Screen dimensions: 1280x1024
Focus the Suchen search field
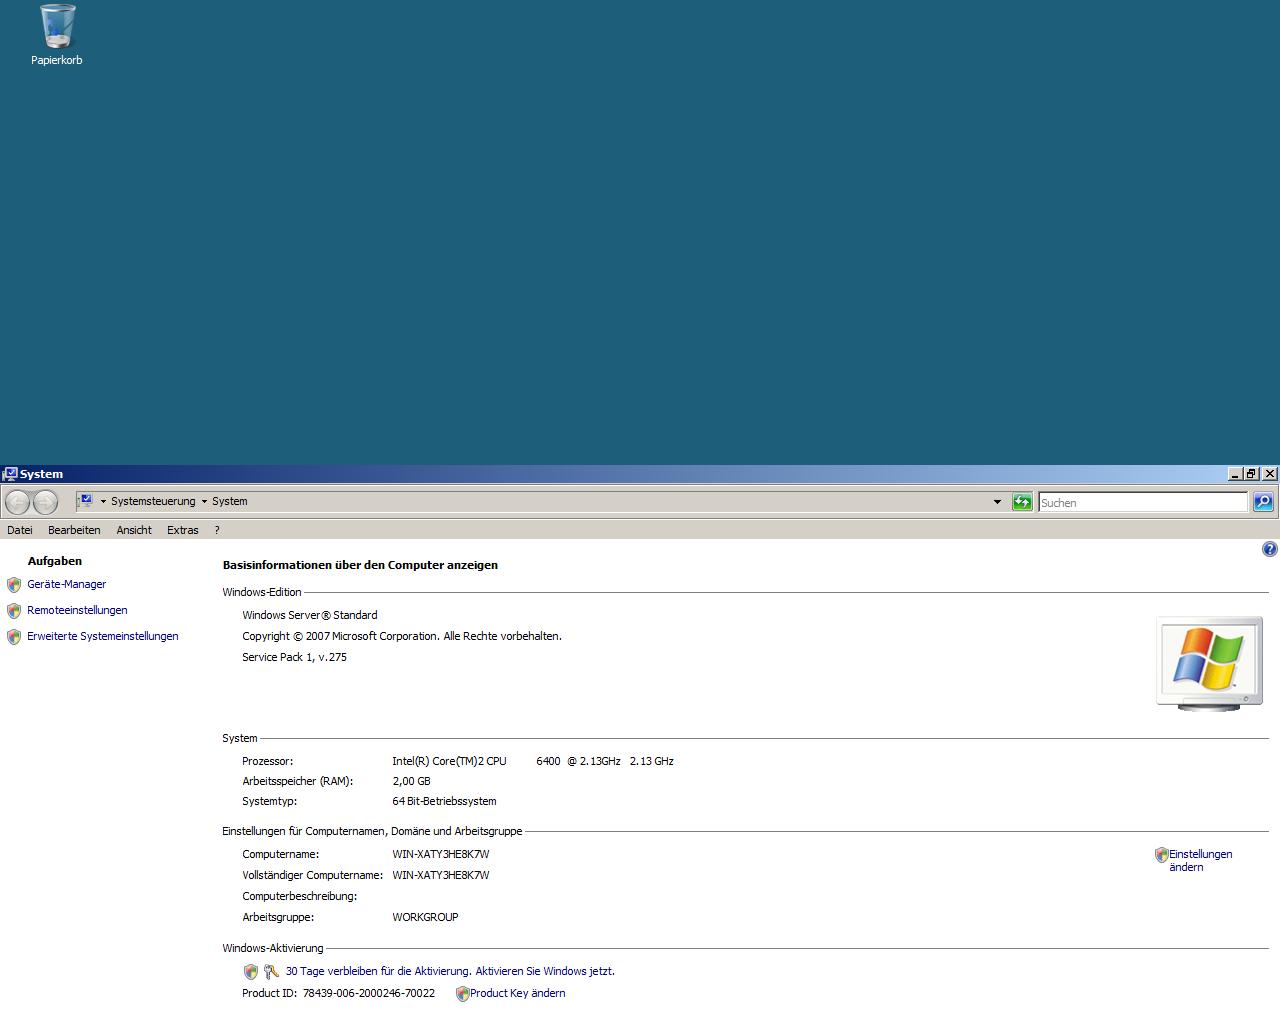click(x=1142, y=503)
